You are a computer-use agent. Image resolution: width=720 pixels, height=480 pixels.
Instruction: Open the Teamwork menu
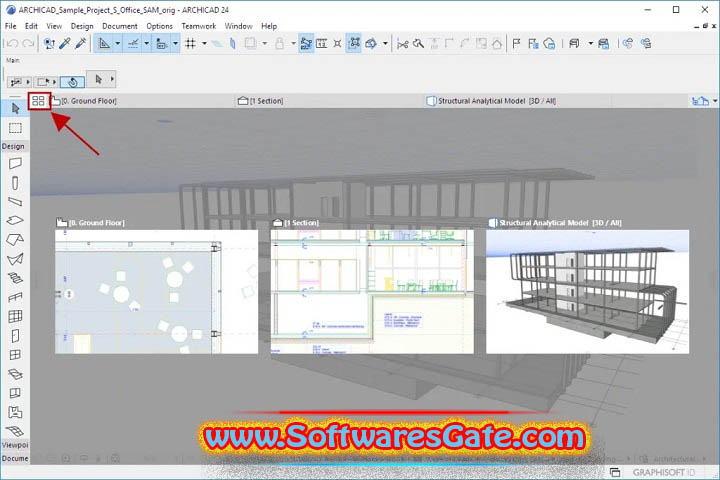(198, 26)
